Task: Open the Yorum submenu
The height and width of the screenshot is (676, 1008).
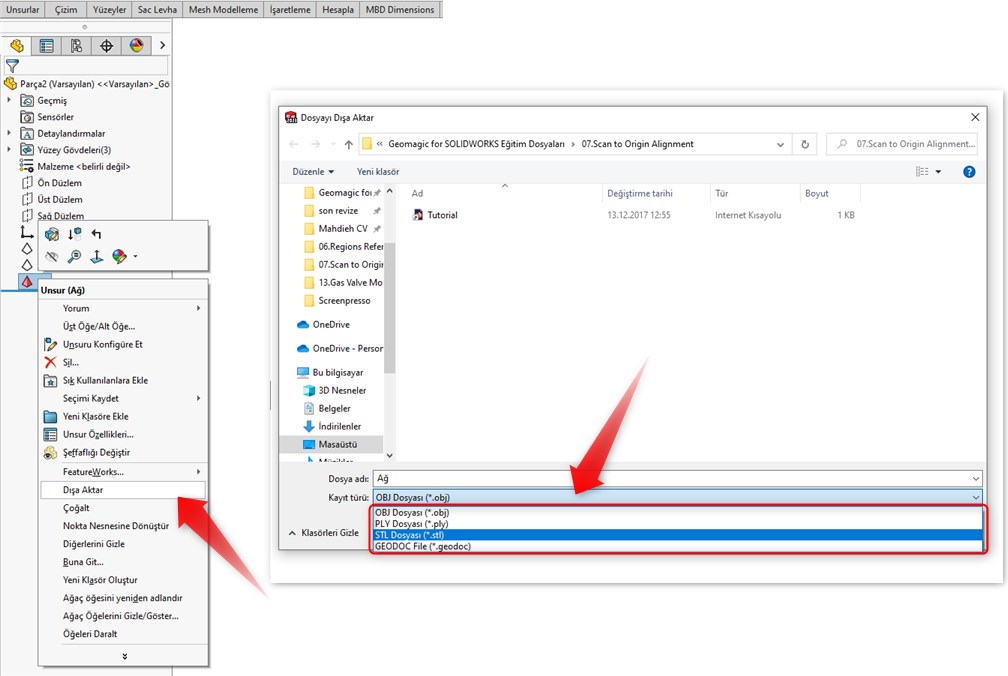Action: pyautogui.click(x=123, y=308)
